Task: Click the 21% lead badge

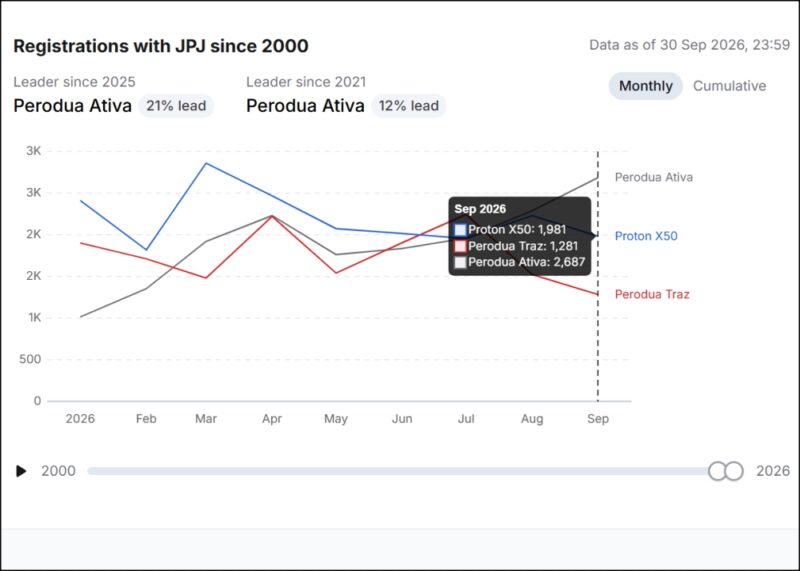Action: (176, 106)
